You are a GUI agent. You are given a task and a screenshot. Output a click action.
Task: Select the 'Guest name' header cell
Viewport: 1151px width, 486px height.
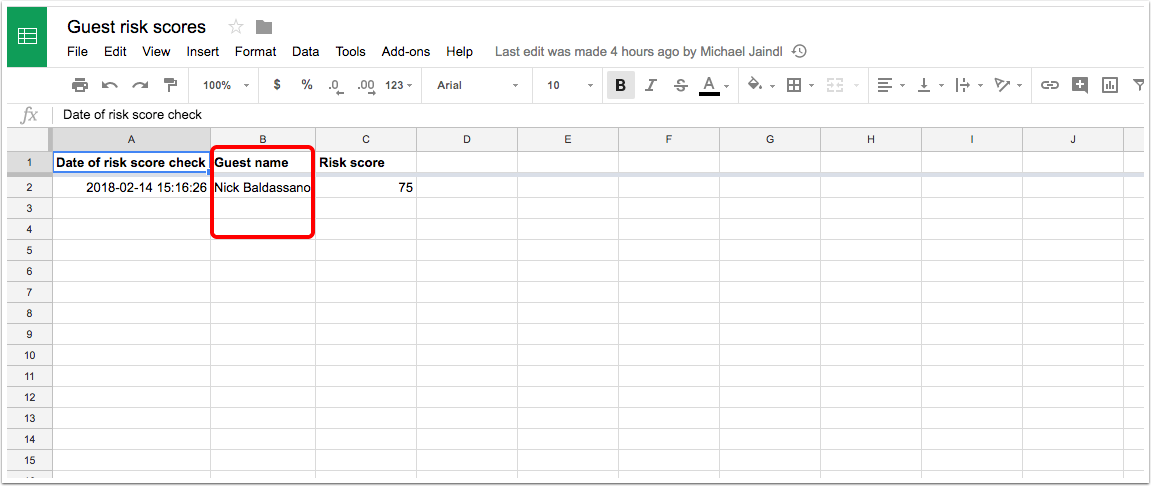click(x=263, y=162)
